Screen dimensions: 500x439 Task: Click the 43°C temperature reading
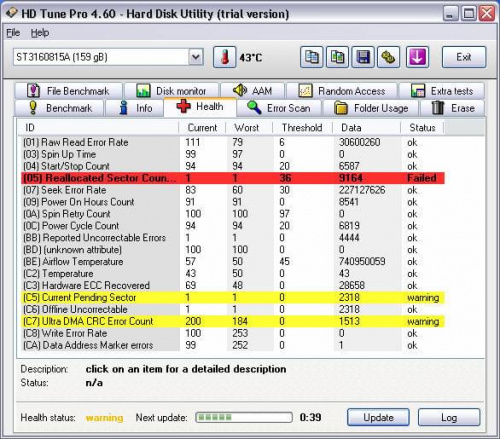251,58
